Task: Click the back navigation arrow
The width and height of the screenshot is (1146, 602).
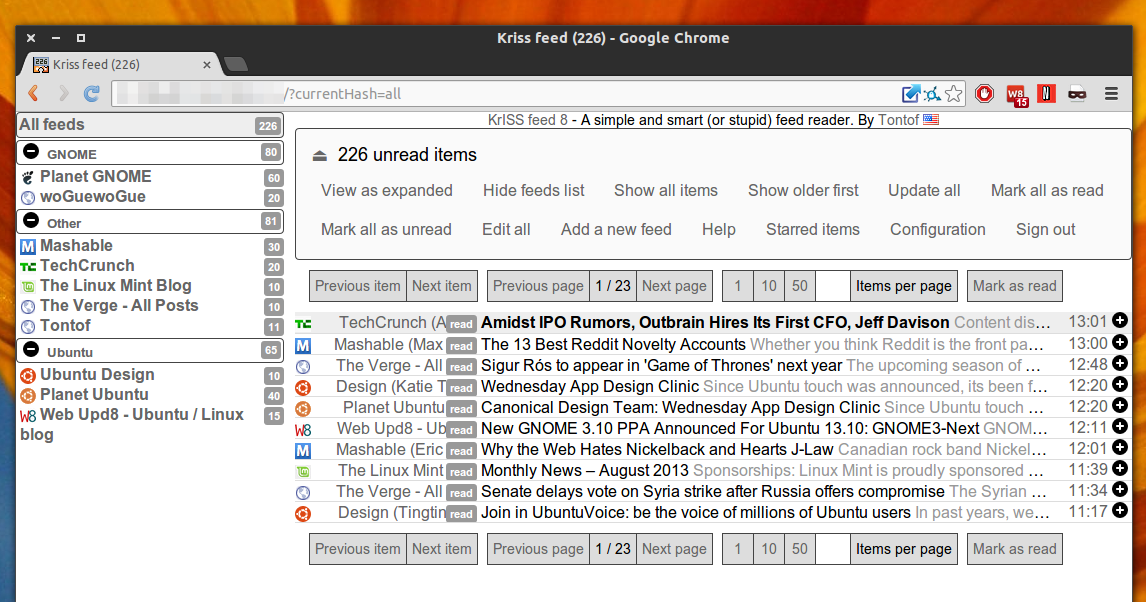Action: coord(34,94)
